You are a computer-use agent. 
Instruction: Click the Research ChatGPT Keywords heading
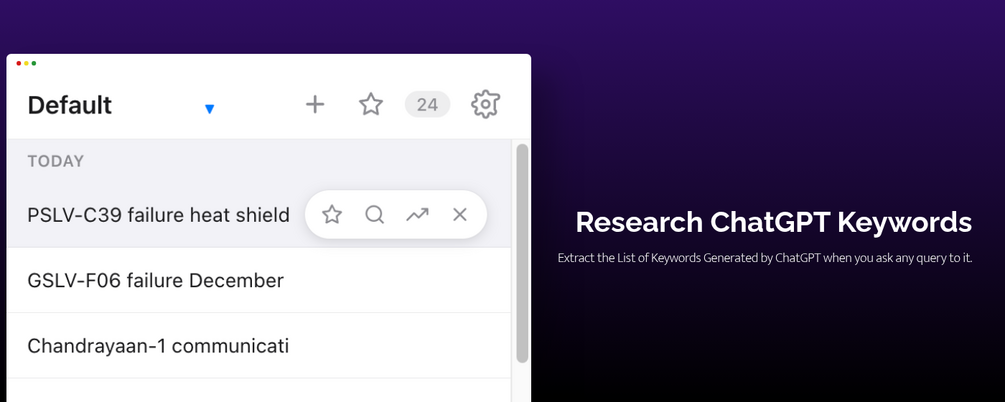774,222
